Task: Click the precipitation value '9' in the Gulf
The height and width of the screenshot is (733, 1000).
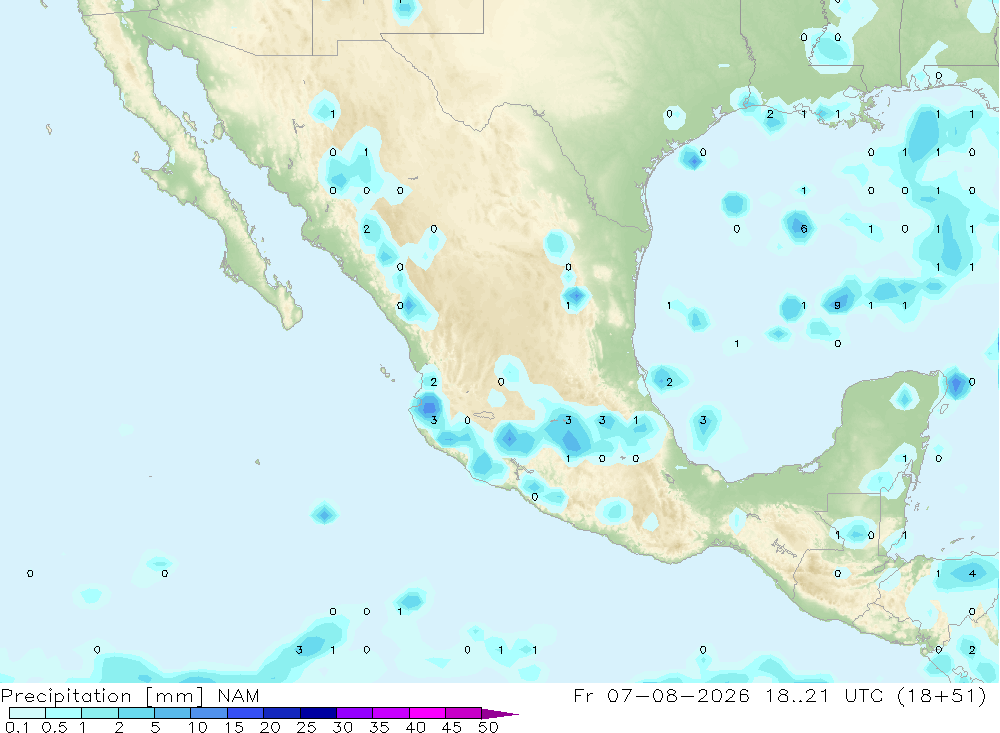Action: (x=837, y=305)
